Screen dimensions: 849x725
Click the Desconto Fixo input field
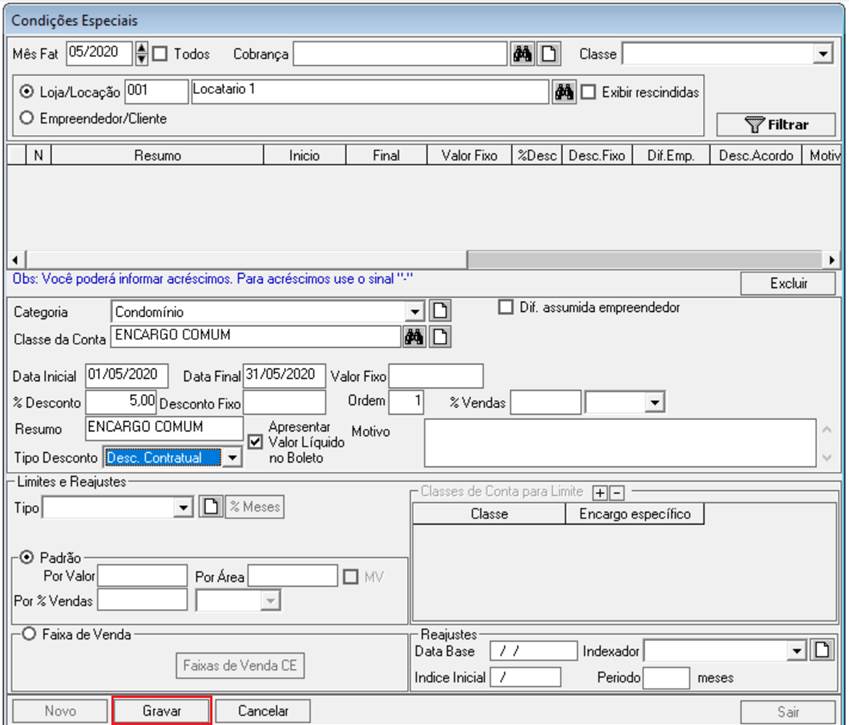pos(284,403)
